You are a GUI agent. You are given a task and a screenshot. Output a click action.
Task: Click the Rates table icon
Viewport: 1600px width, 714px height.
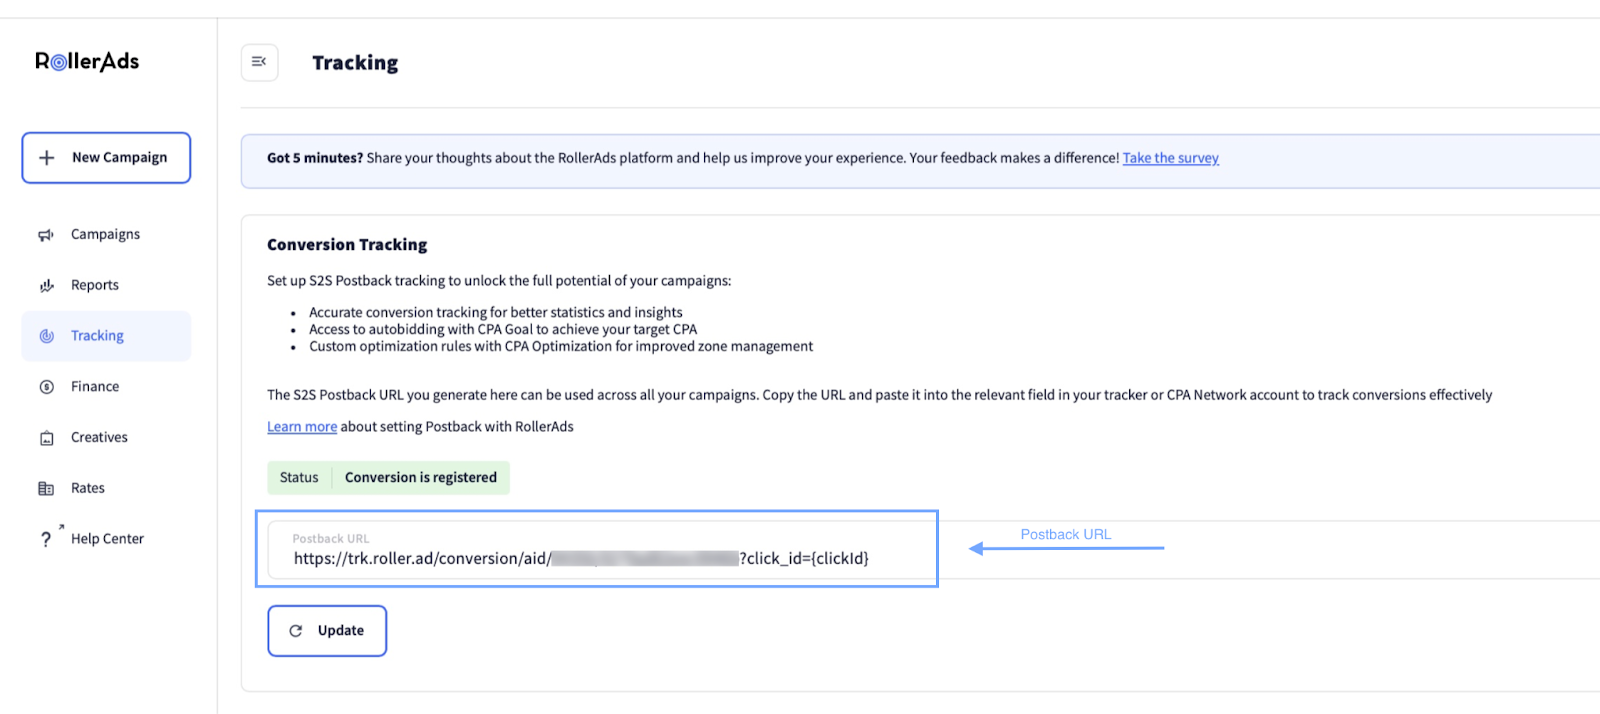46,489
